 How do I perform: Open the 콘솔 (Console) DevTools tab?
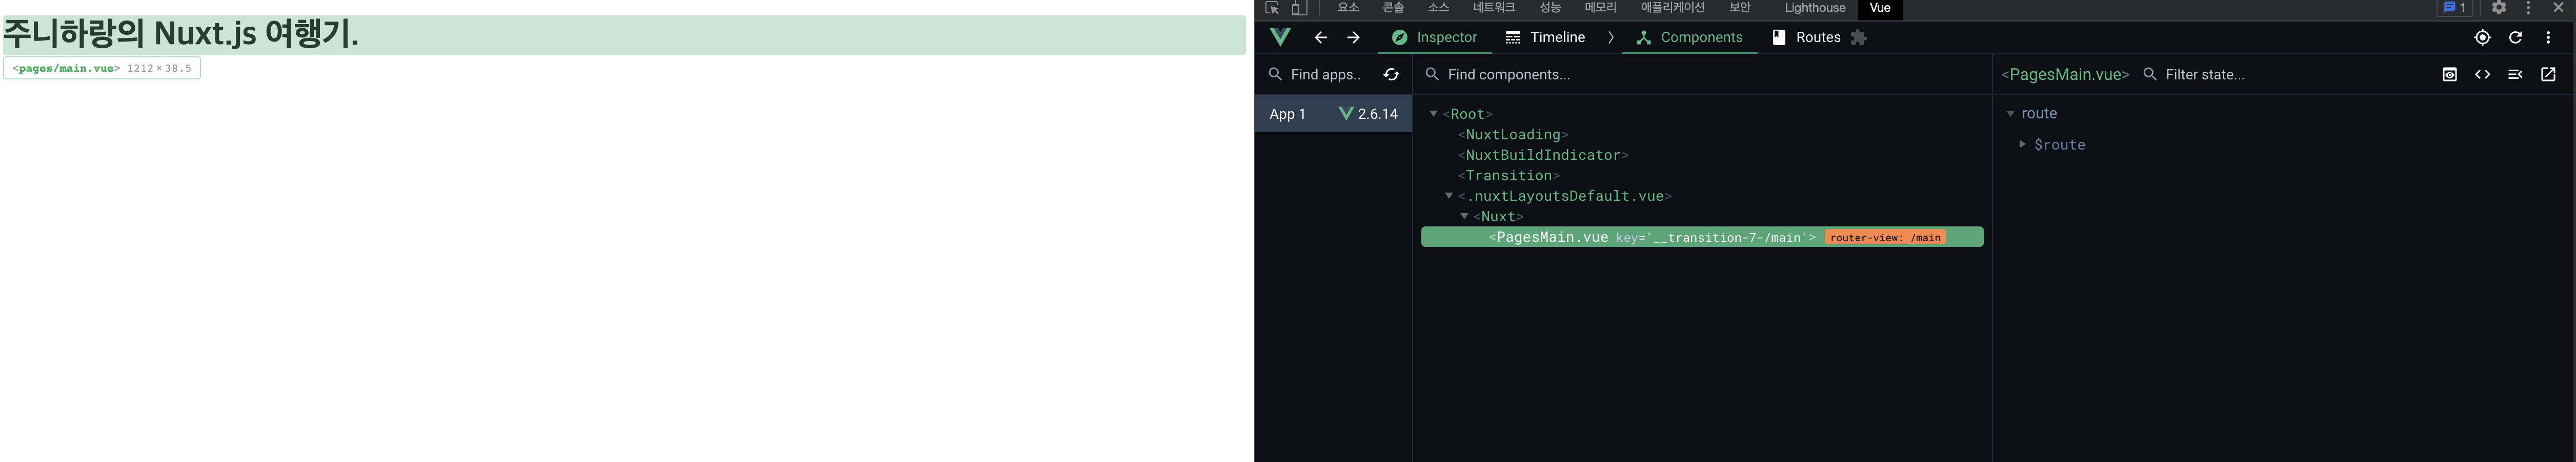pos(1393,8)
